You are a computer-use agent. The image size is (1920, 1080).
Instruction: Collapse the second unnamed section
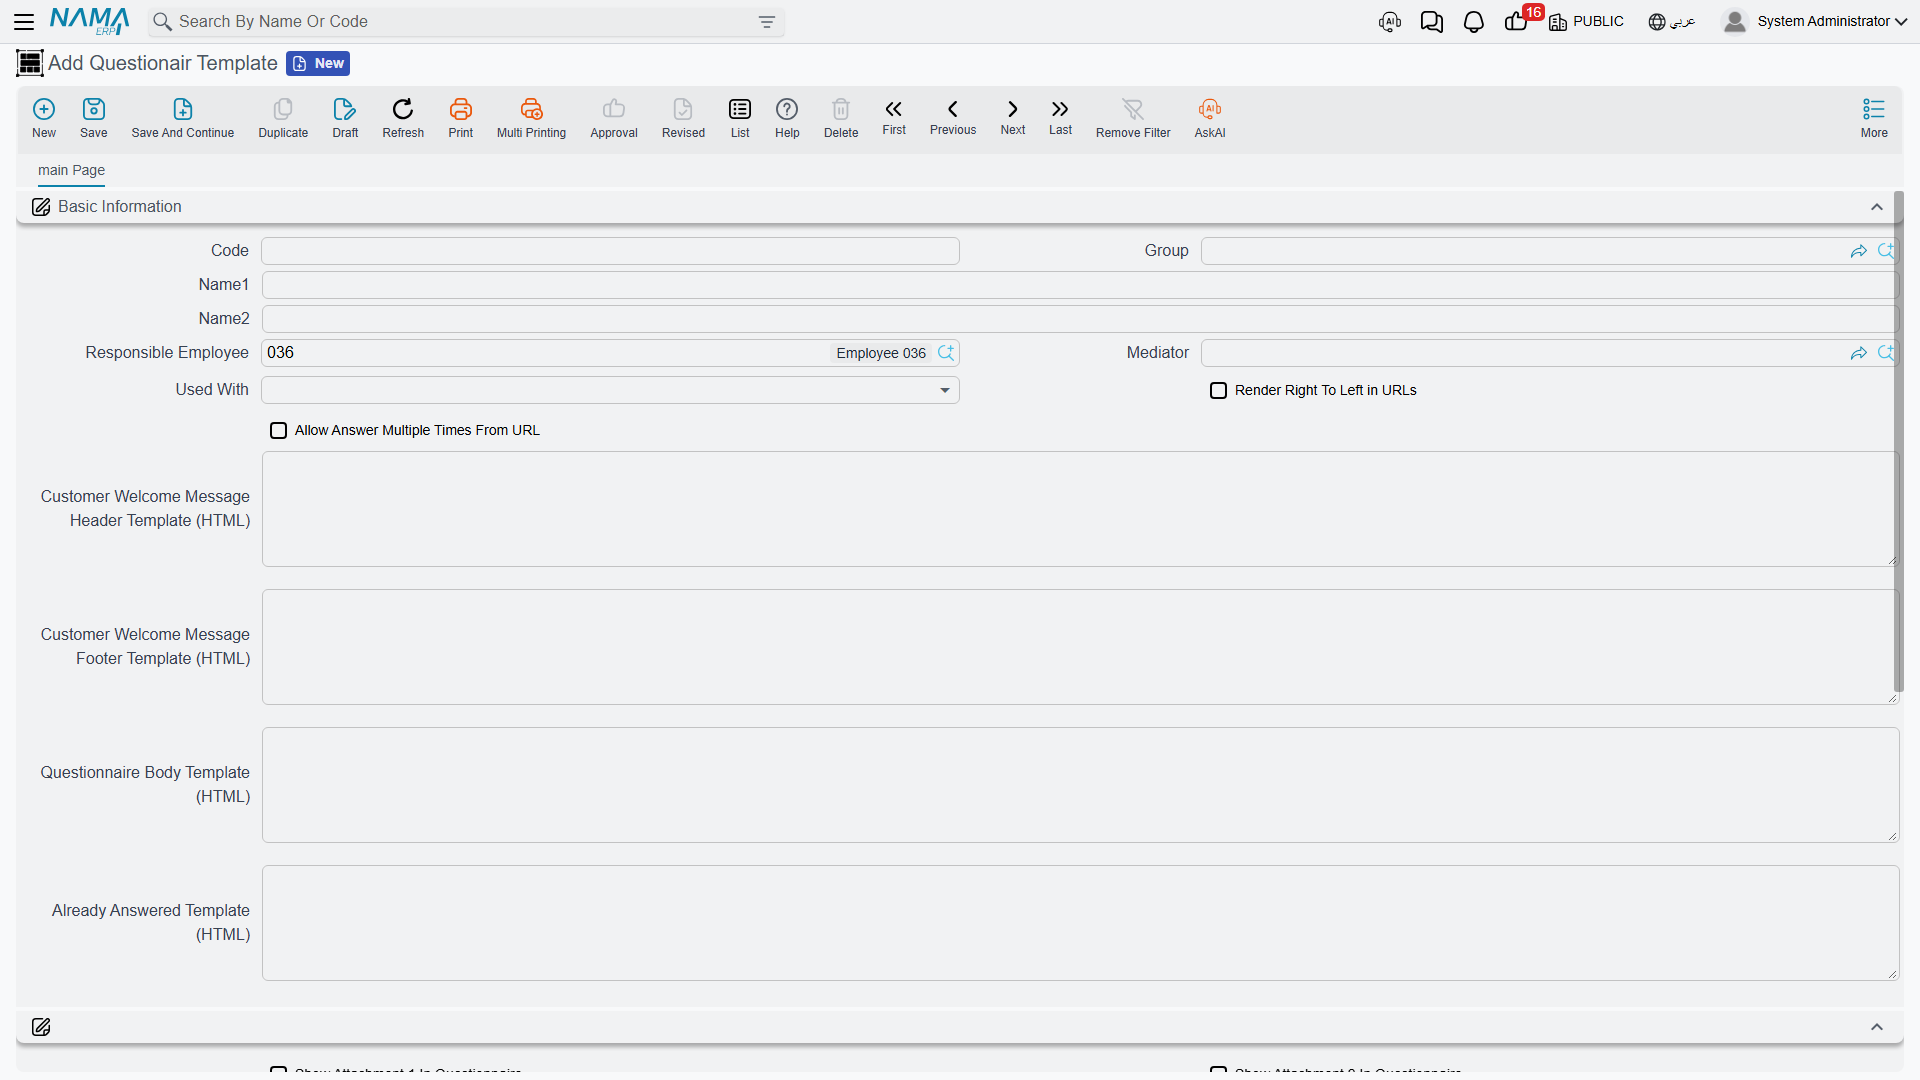tap(1877, 1027)
